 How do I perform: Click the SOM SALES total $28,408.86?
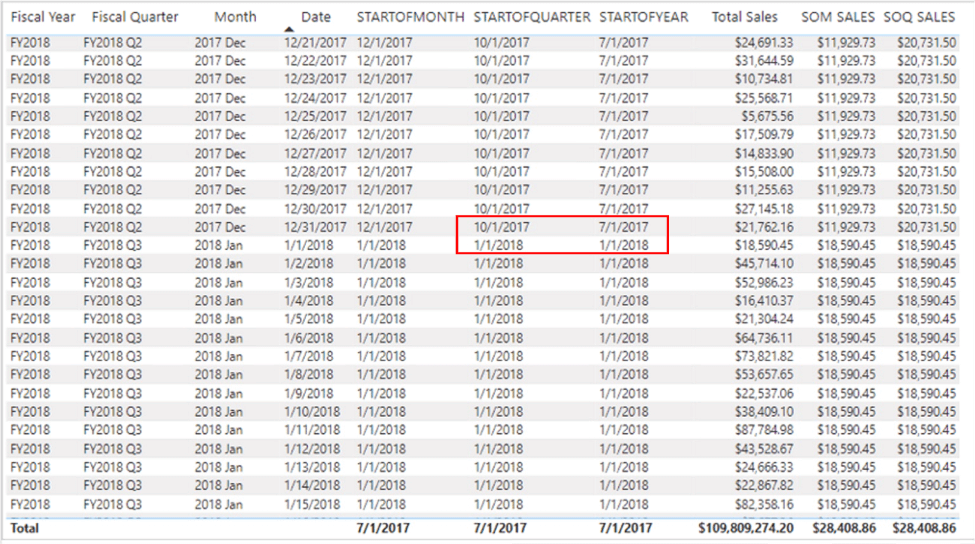click(844, 528)
